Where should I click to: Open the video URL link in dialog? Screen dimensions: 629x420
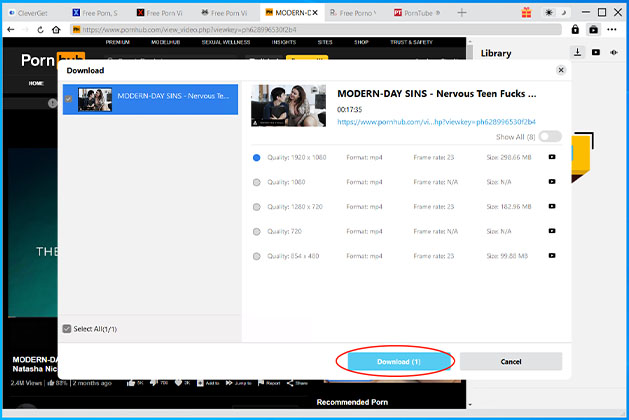[x=436, y=121]
